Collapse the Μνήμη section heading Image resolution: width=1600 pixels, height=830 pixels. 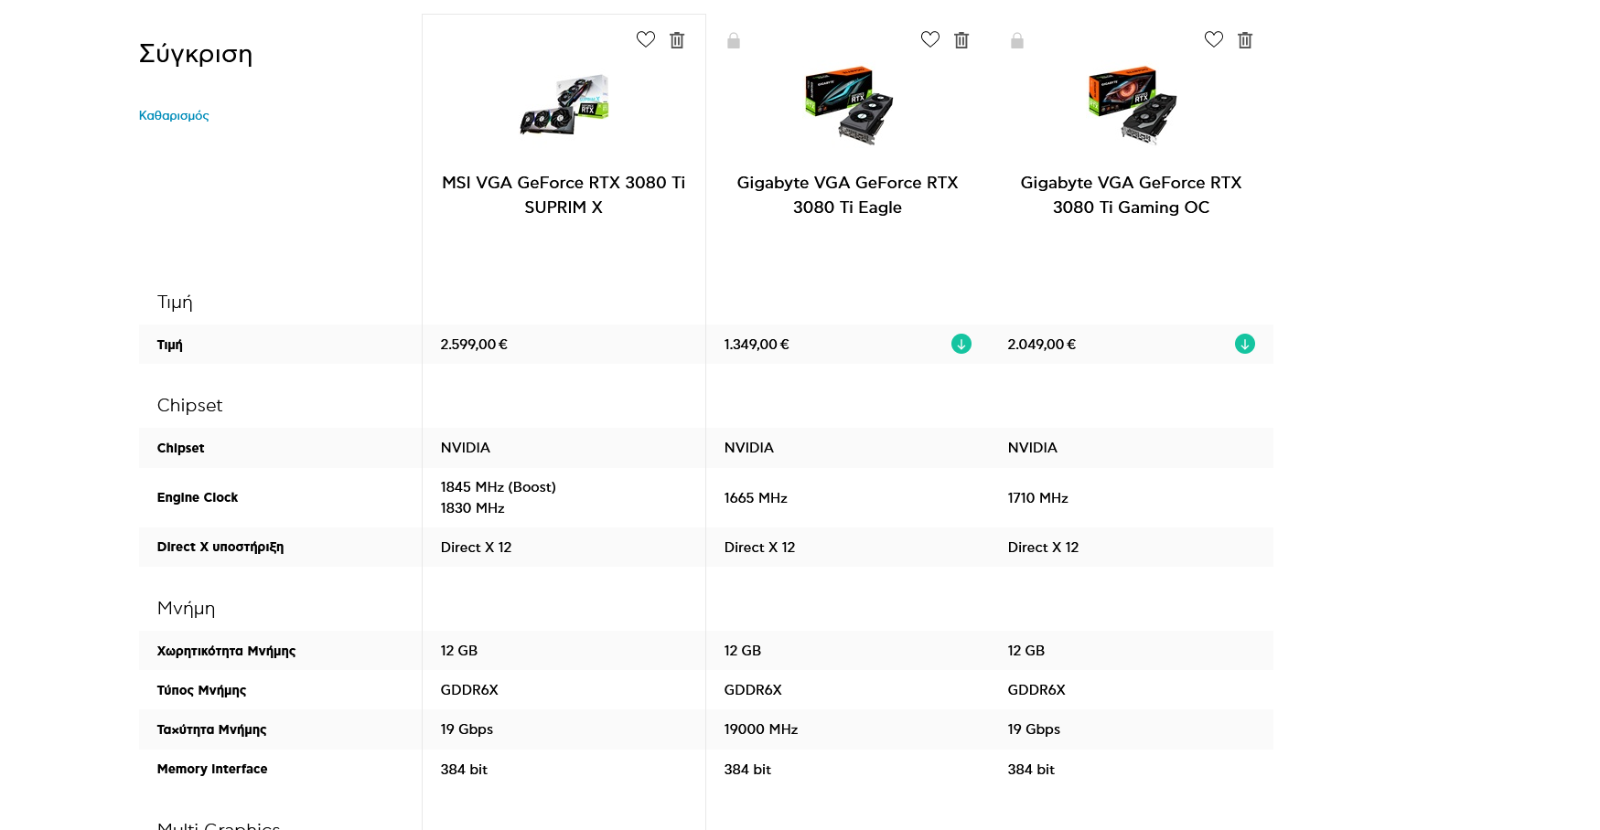(x=186, y=608)
